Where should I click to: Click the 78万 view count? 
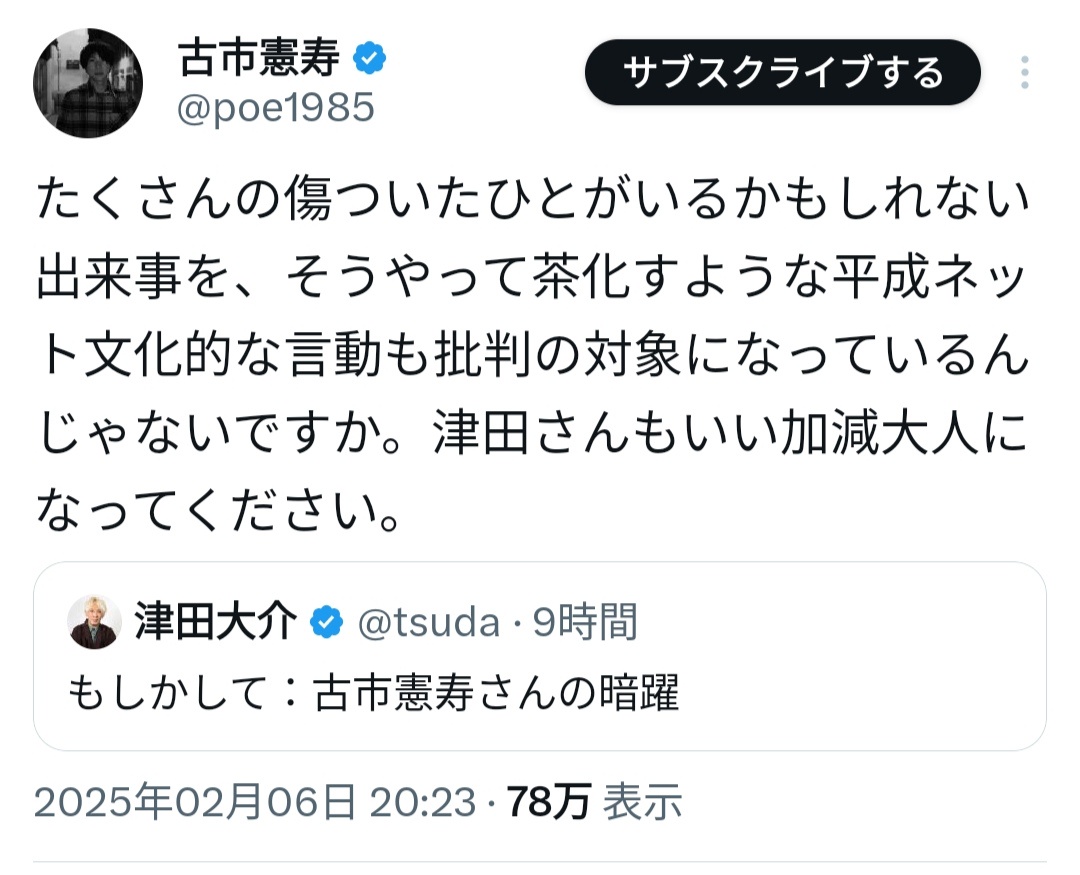548,801
